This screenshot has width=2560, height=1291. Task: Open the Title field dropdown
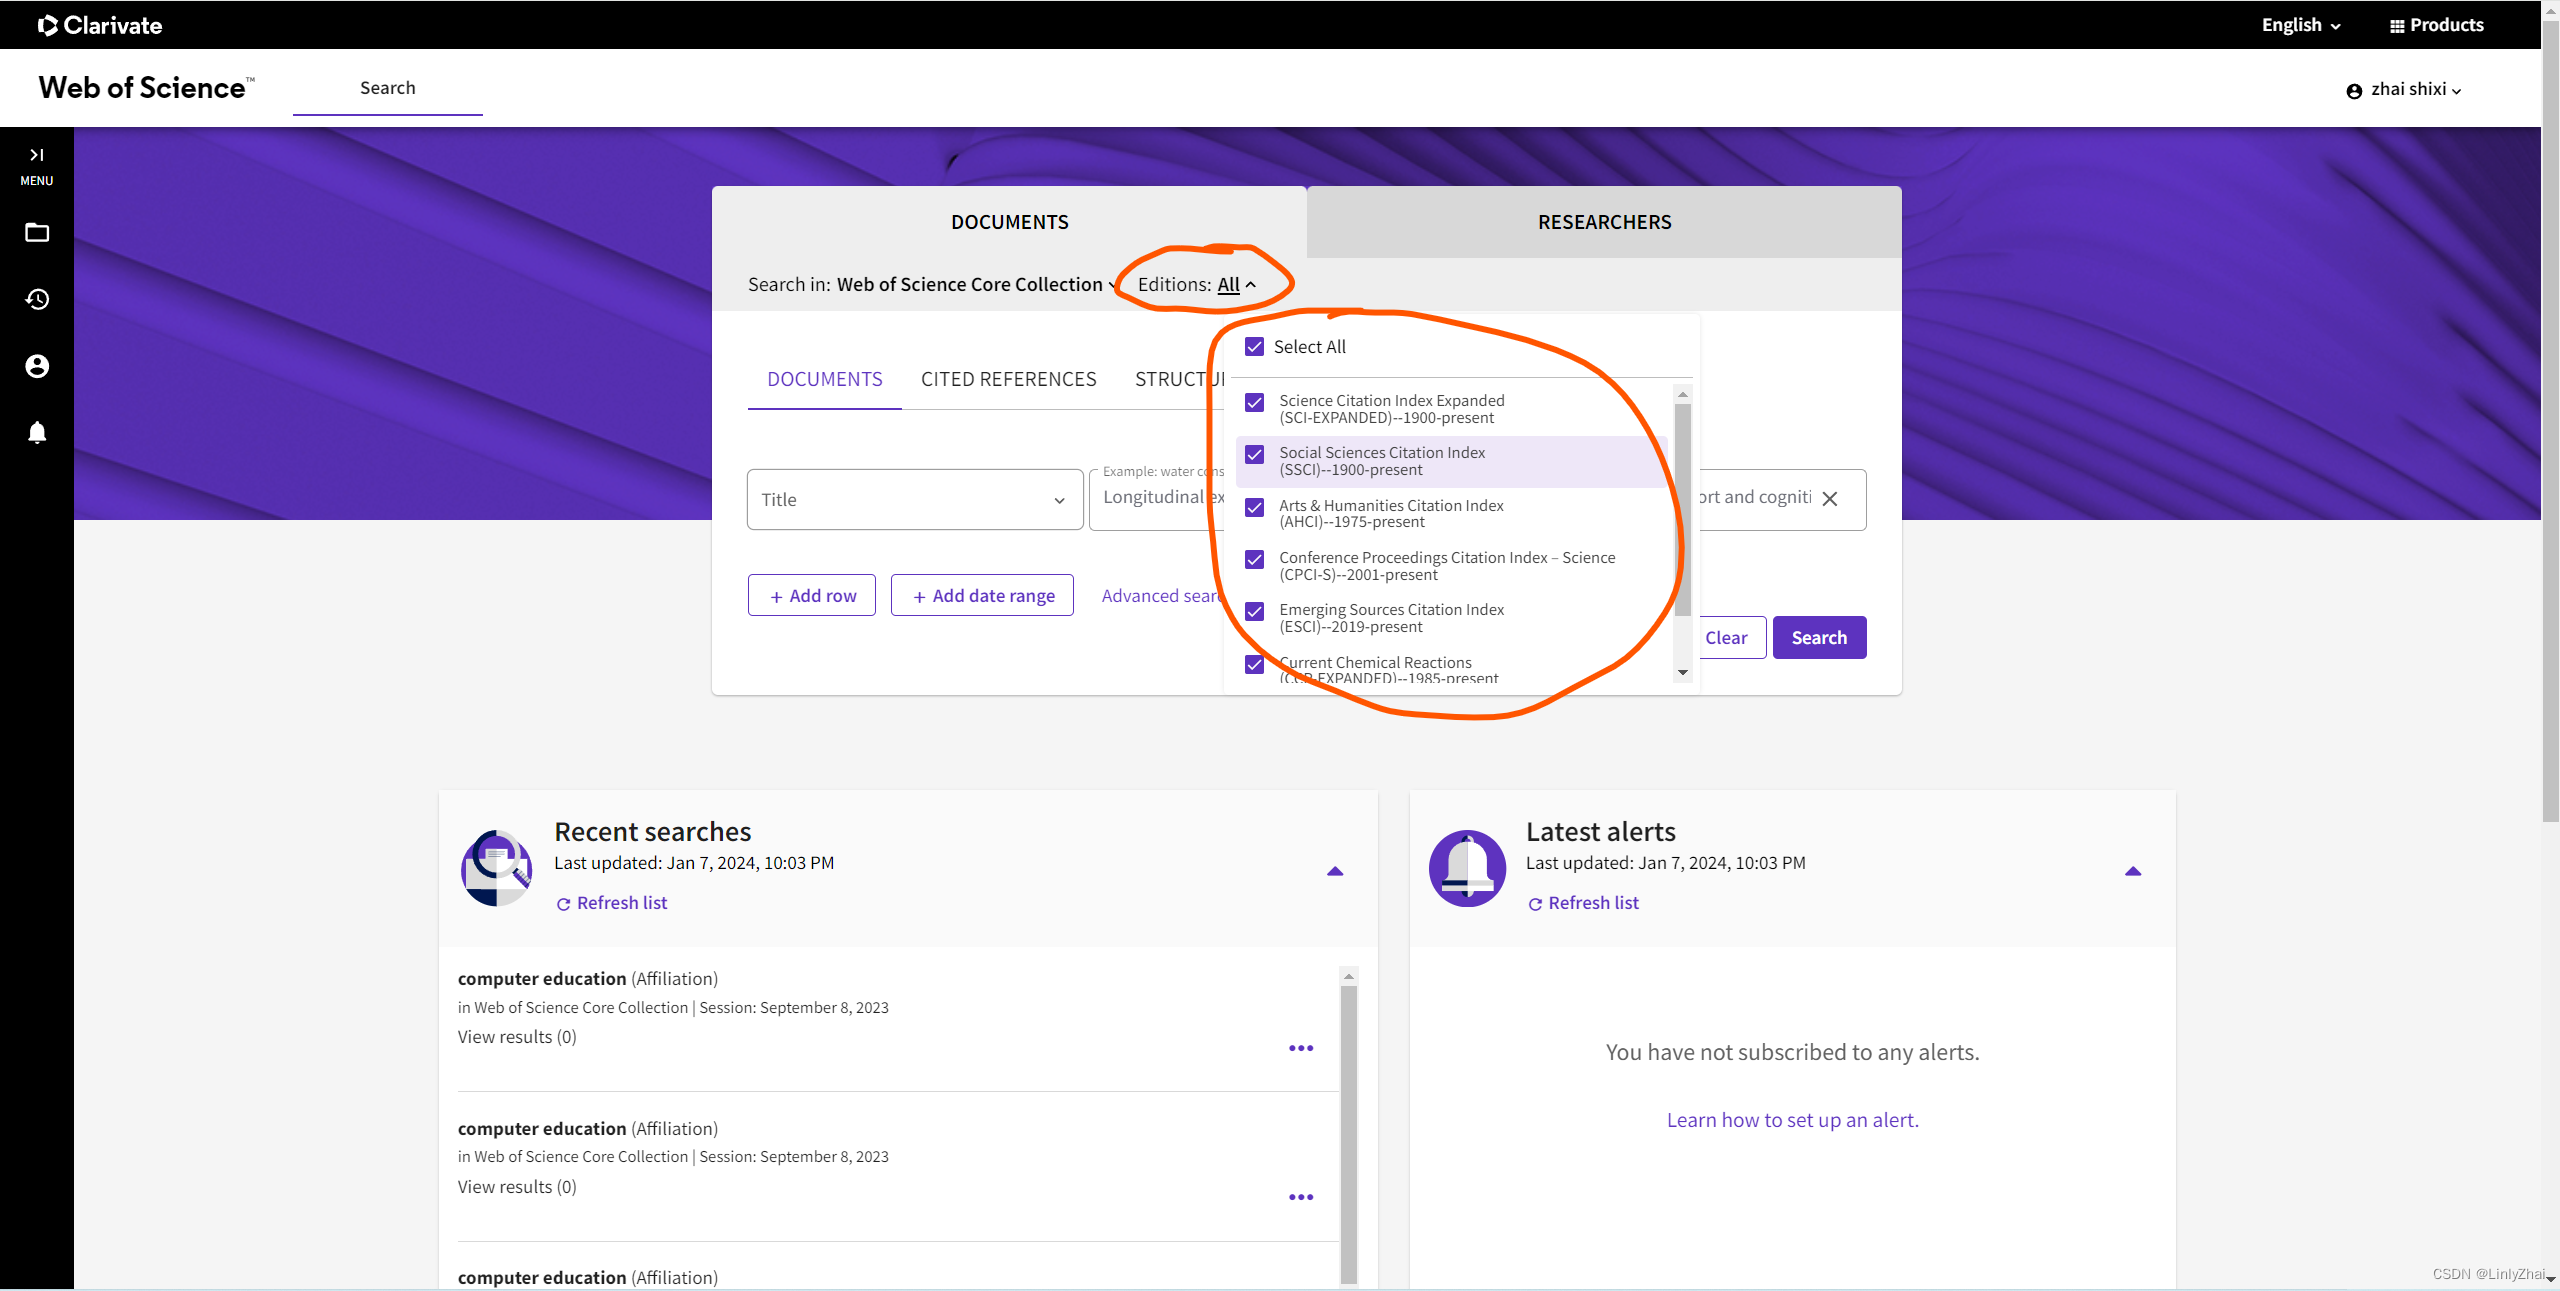coord(914,499)
